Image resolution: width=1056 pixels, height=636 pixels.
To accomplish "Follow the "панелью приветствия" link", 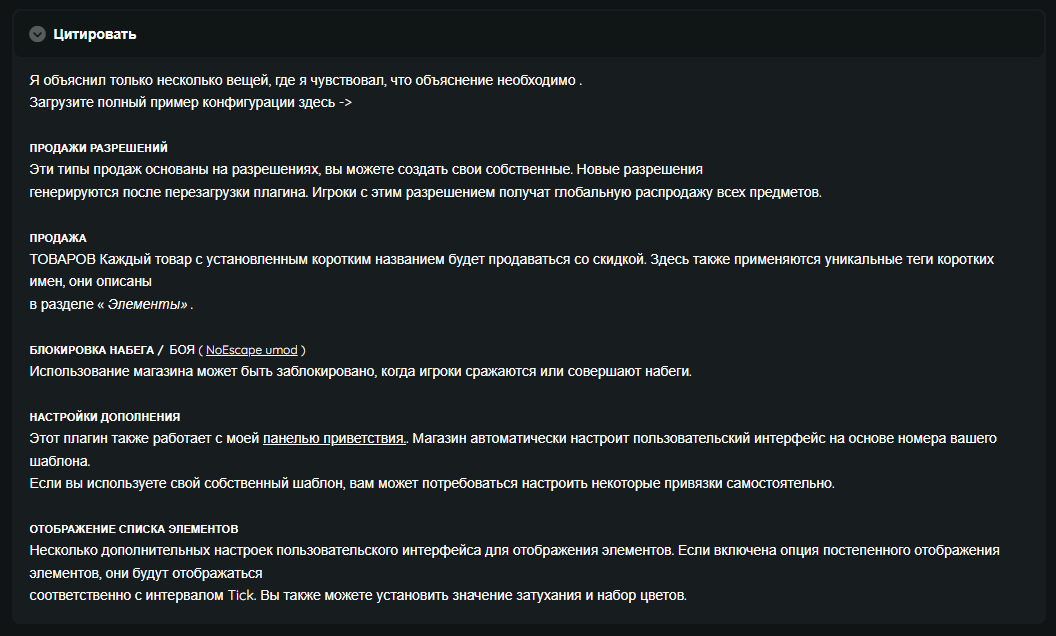I will (x=334, y=438).
